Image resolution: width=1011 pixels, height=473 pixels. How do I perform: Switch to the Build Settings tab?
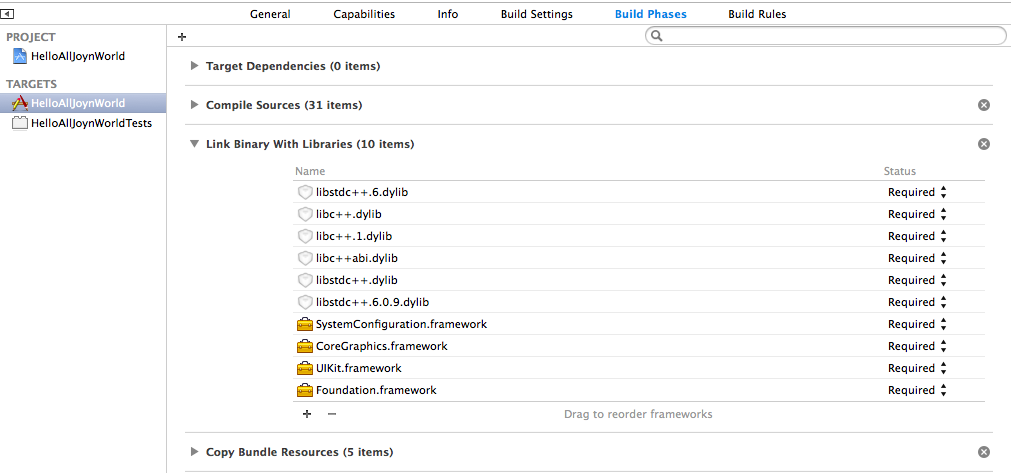click(538, 14)
